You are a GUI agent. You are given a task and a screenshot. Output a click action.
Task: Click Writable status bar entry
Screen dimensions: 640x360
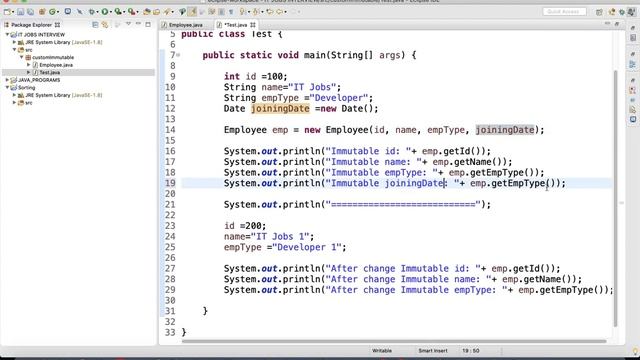[382, 351]
